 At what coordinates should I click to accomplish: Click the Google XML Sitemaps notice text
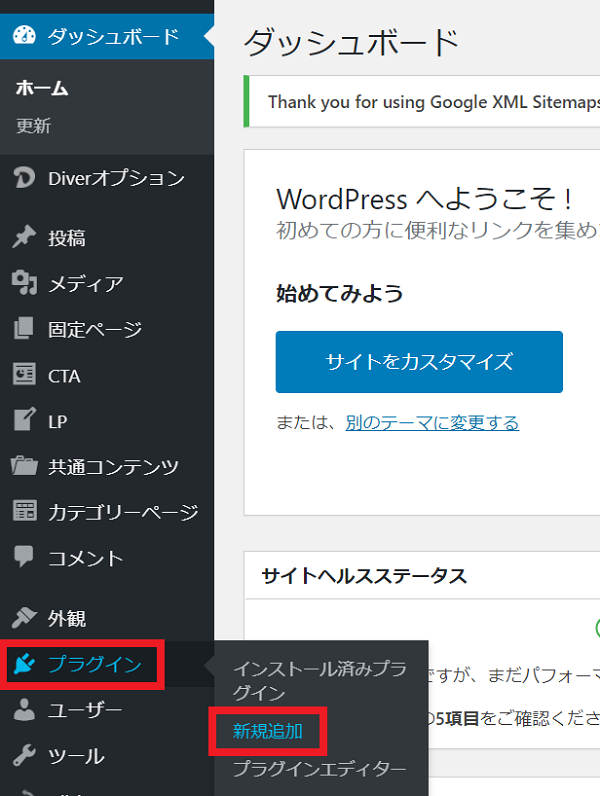click(434, 102)
